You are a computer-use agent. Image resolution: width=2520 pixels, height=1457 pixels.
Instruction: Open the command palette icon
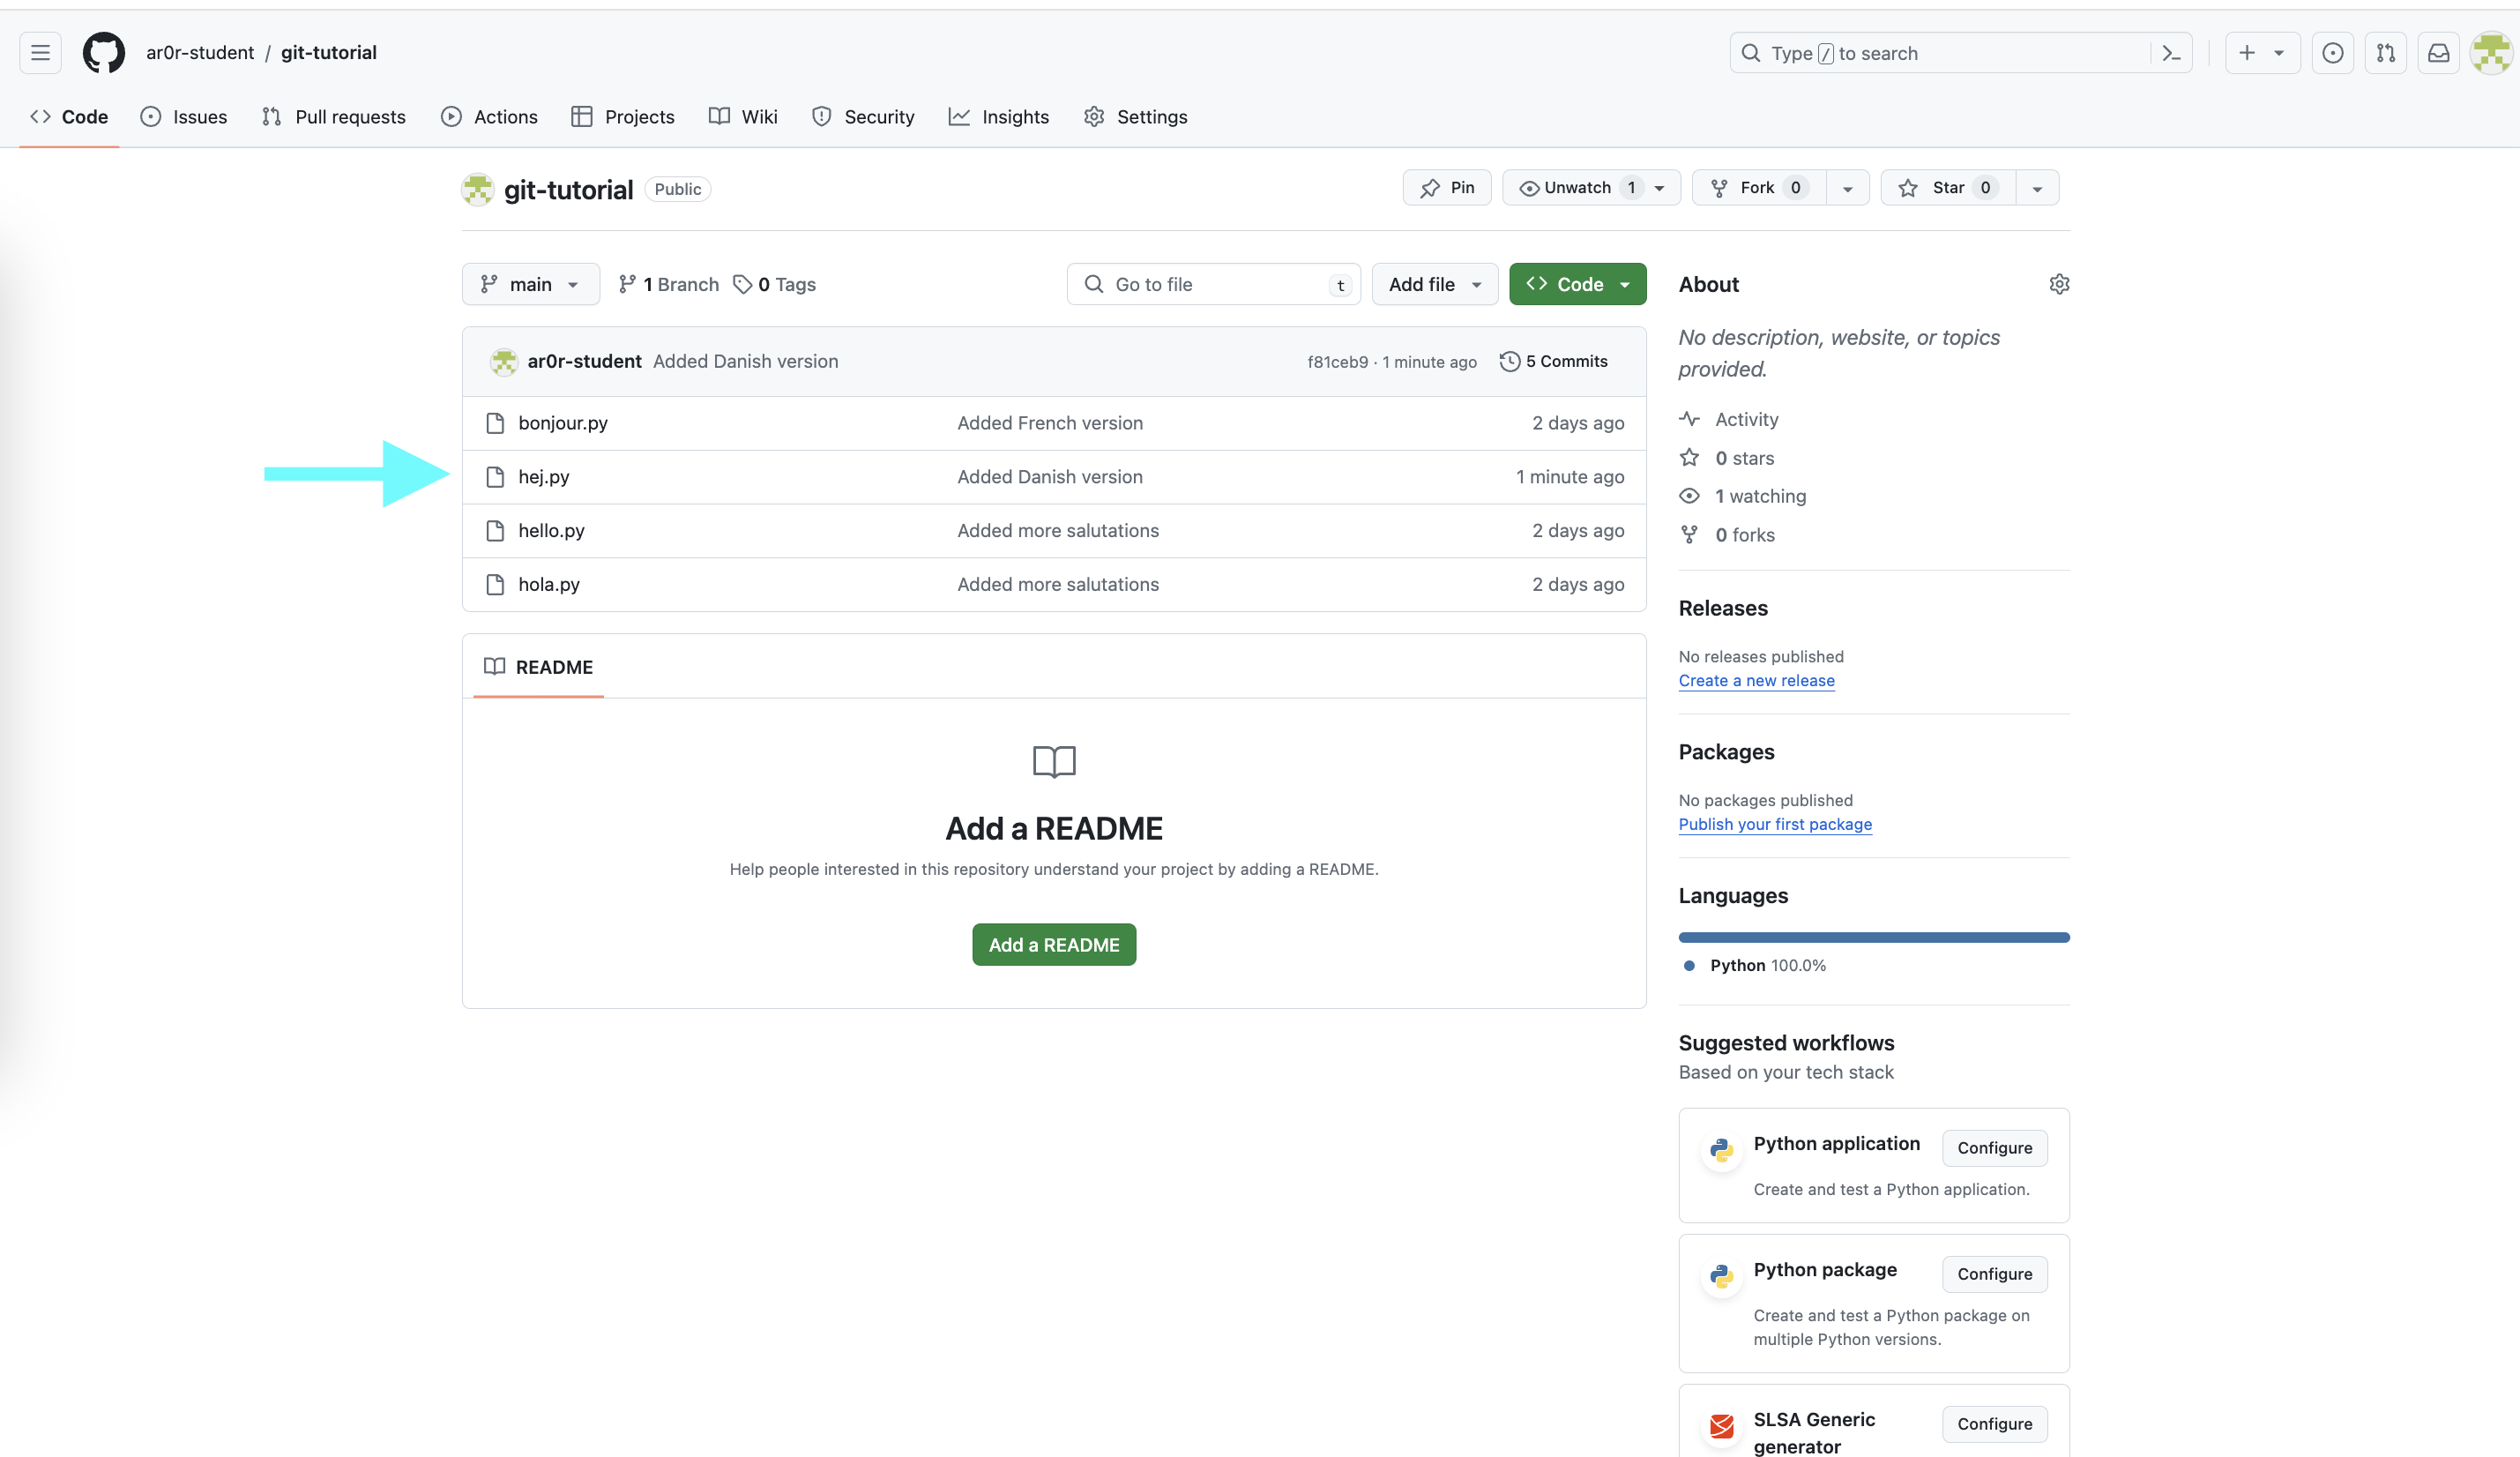tap(2171, 53)
